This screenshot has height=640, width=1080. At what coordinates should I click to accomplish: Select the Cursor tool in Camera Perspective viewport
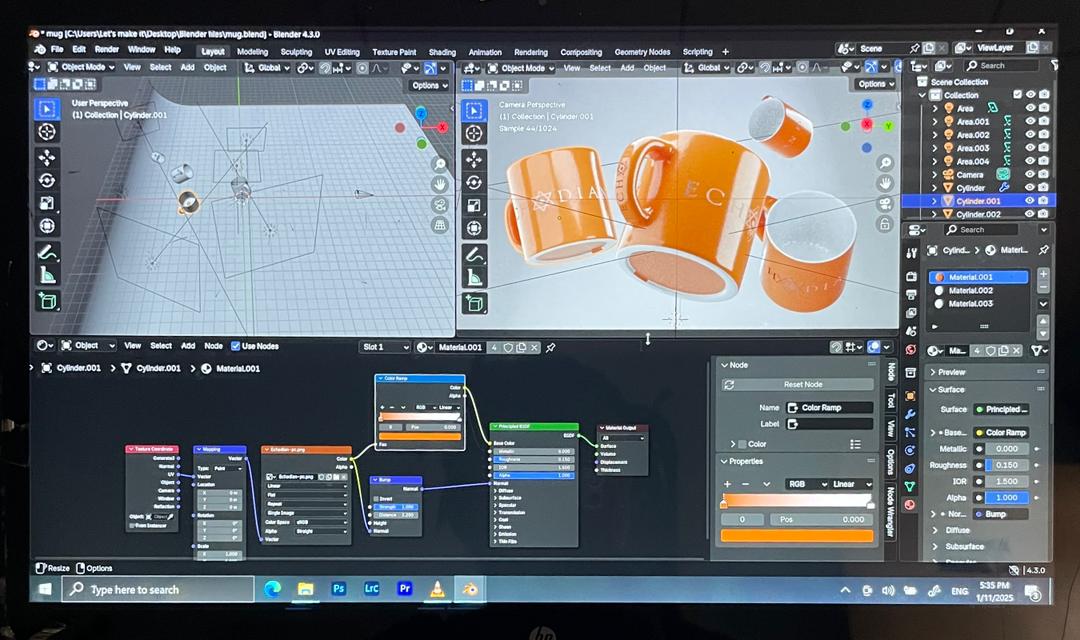point(474,134)
